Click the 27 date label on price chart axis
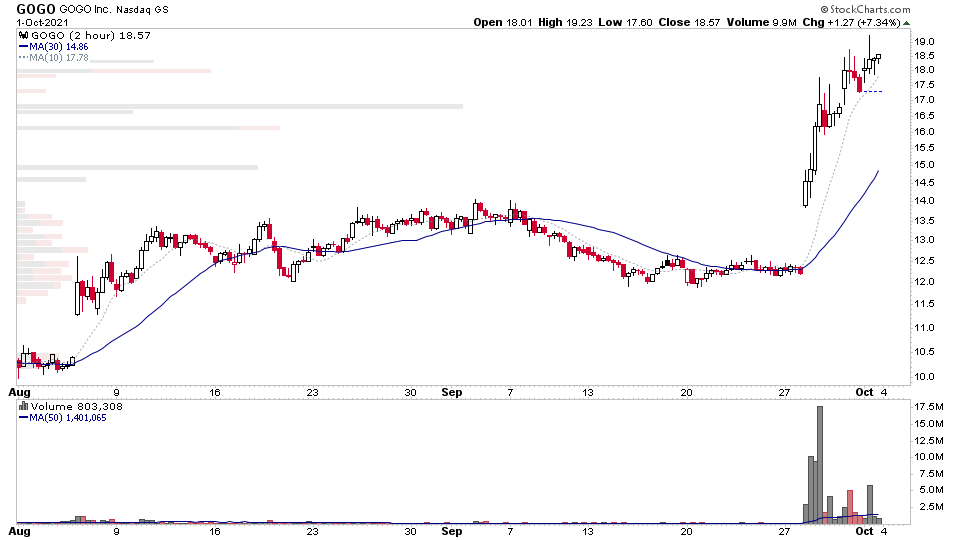Image resolution: width=960 pixels, height=540 pixels. click(784, 392)
